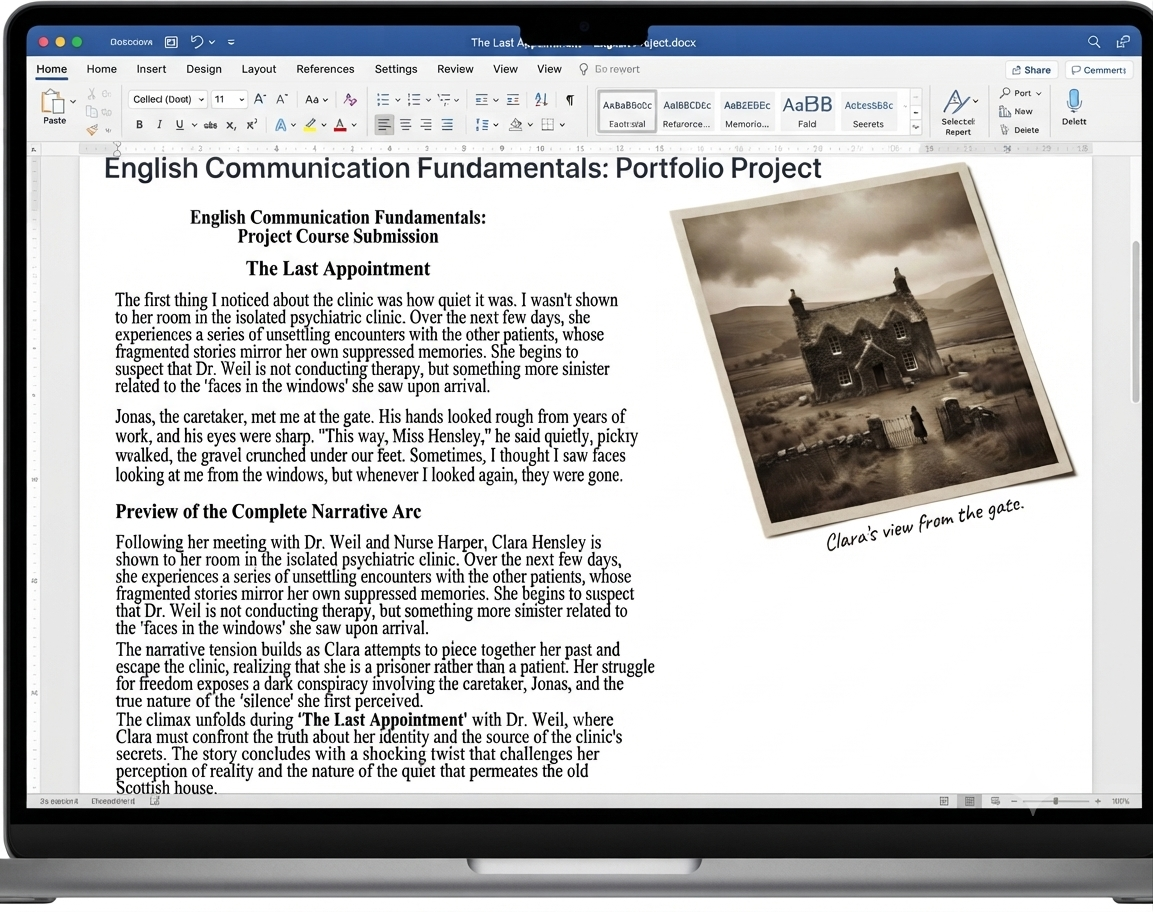Image resolution: width=1153 pixels, height=912 pixels.
Task: Click the Comments button
Action: point(1099,70)
